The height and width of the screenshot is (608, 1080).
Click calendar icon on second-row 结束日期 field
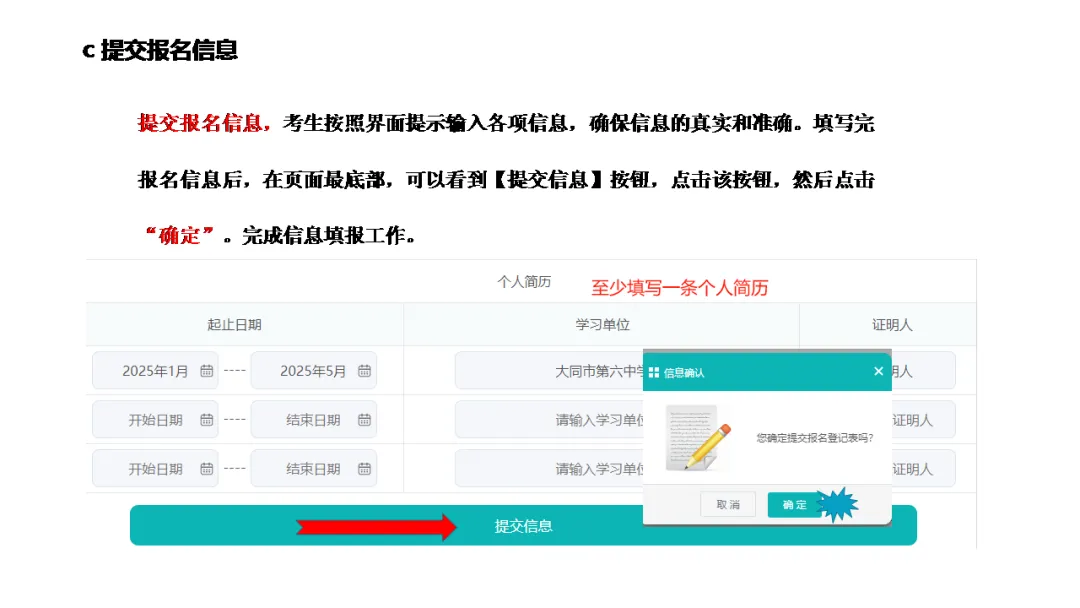click(365, 419)
